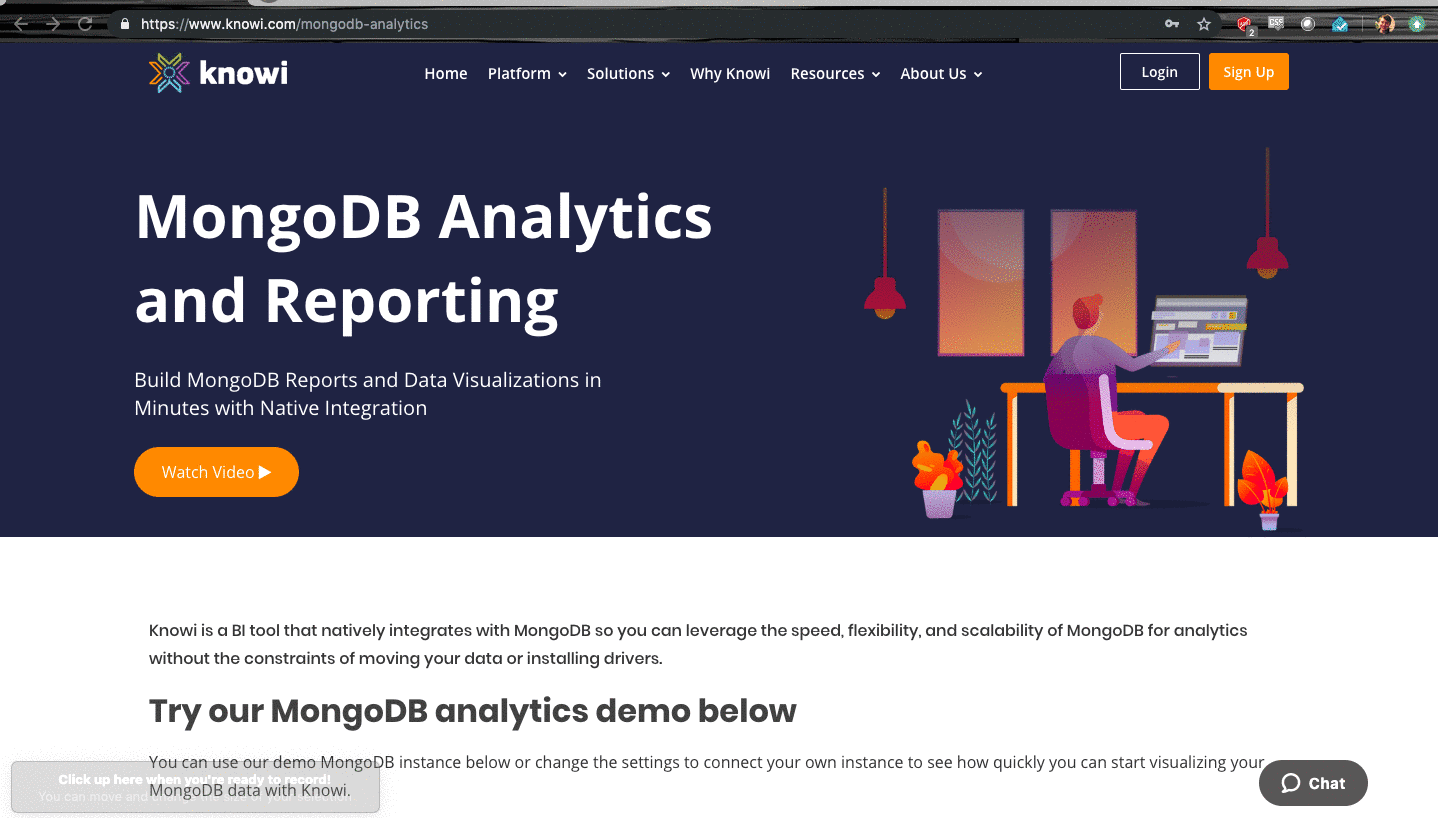Expand the About Us menu

tap(941, 73)
